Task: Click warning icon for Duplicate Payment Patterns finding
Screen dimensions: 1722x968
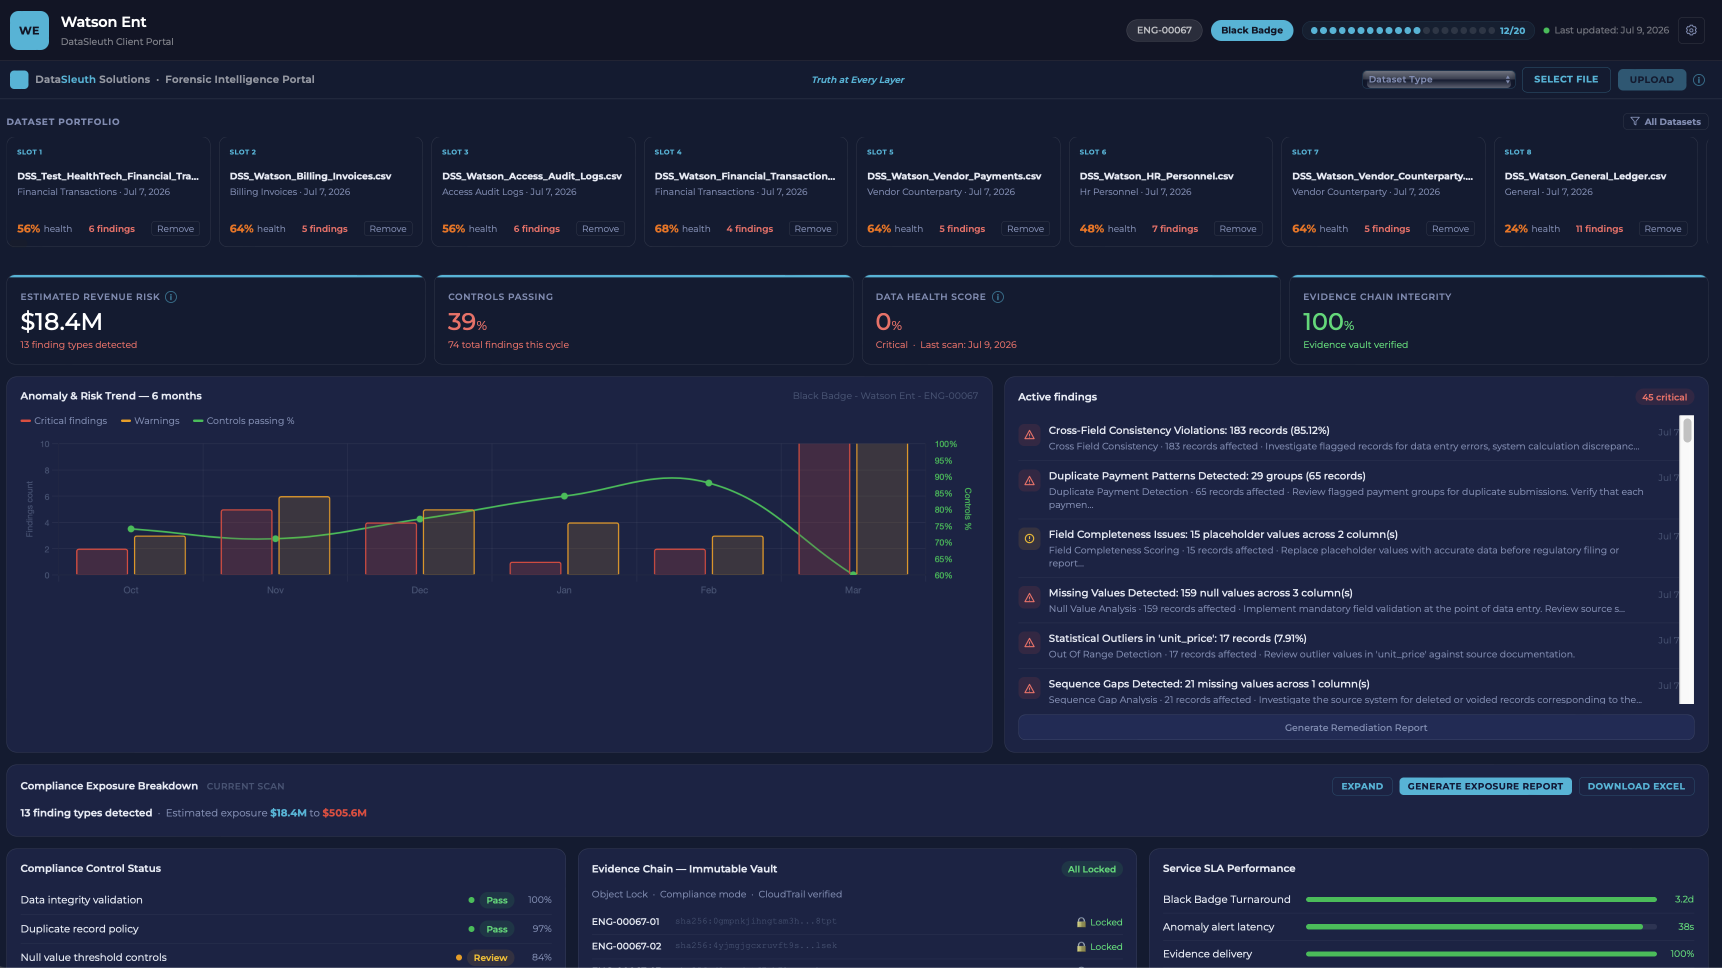Action: point(1029,481)
